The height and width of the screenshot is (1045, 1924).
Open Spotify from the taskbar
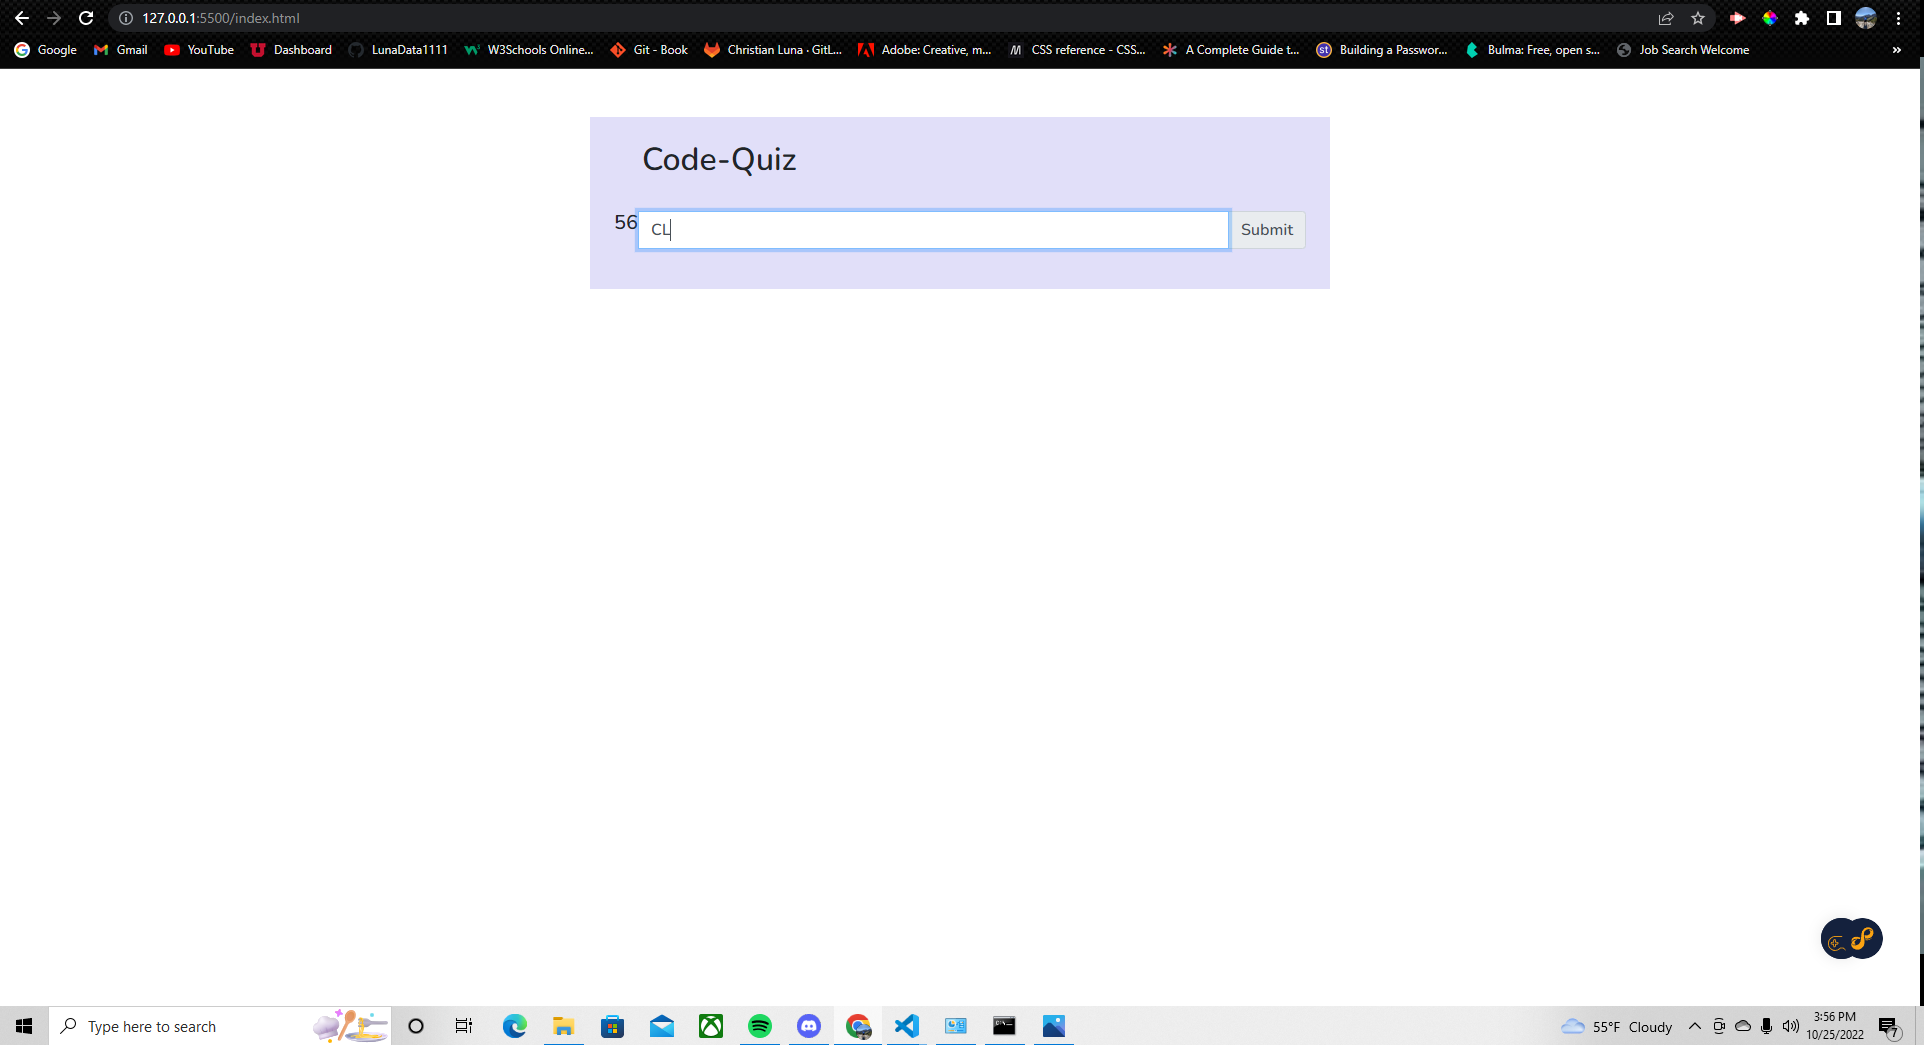click(760, 1025)
